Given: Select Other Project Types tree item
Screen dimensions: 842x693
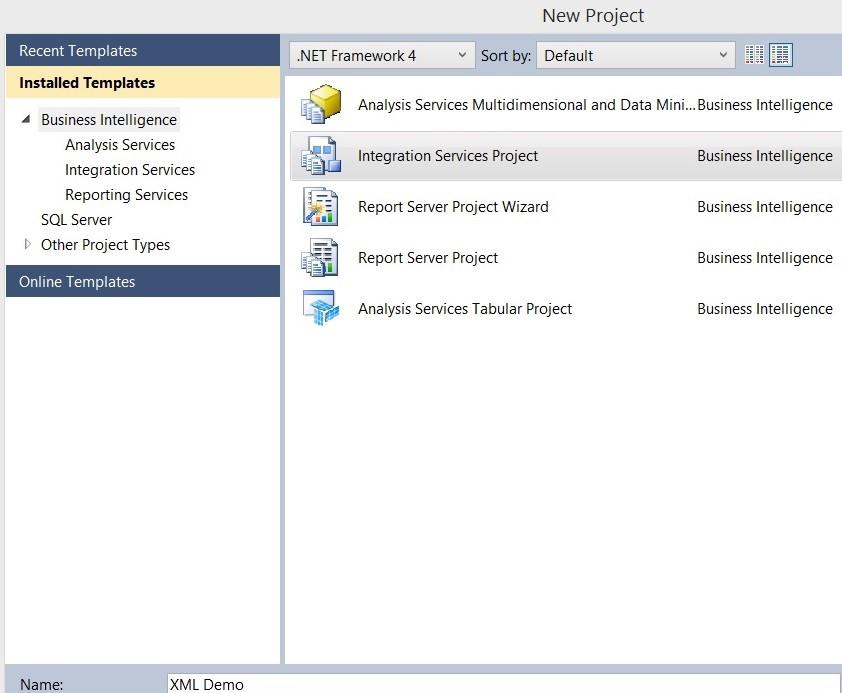Looking at the screenshot, I should (105, 245).
